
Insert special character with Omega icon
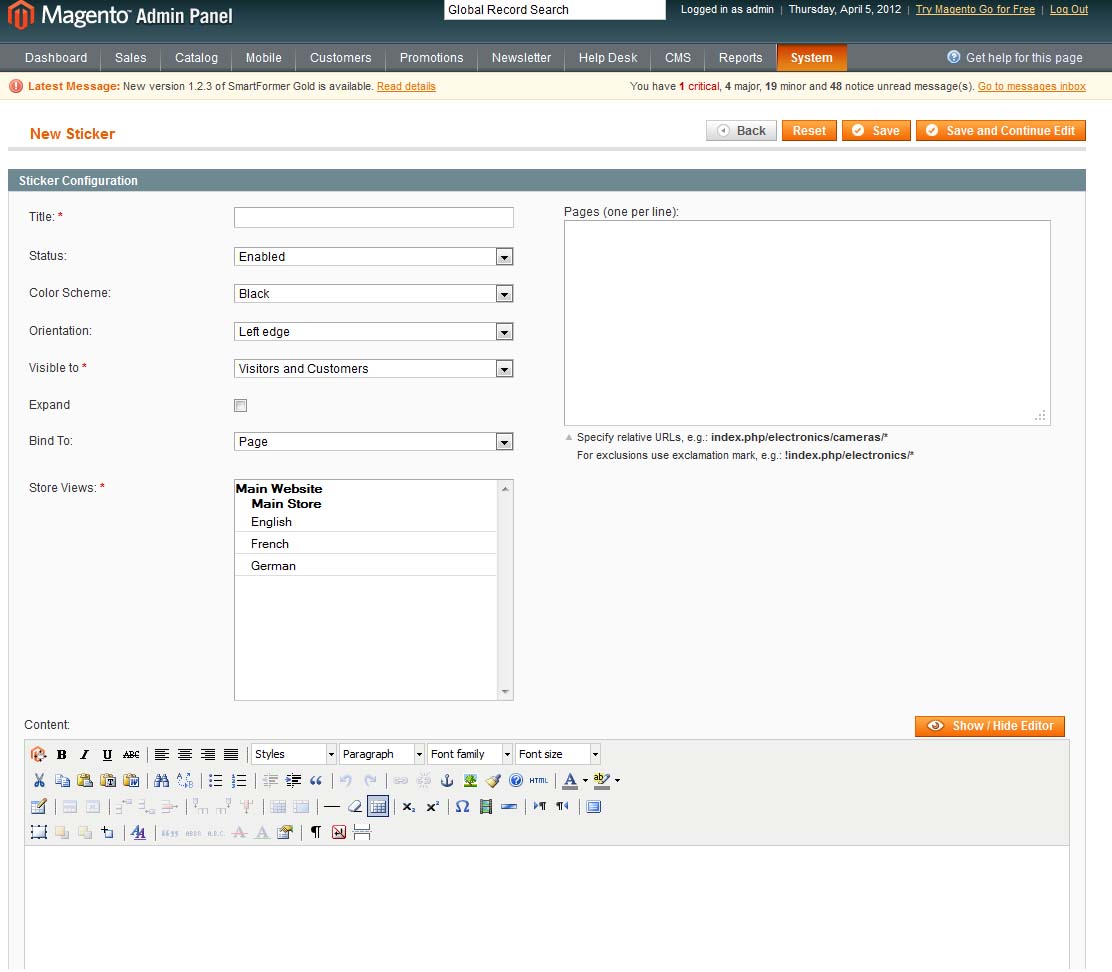coord(462,807)
